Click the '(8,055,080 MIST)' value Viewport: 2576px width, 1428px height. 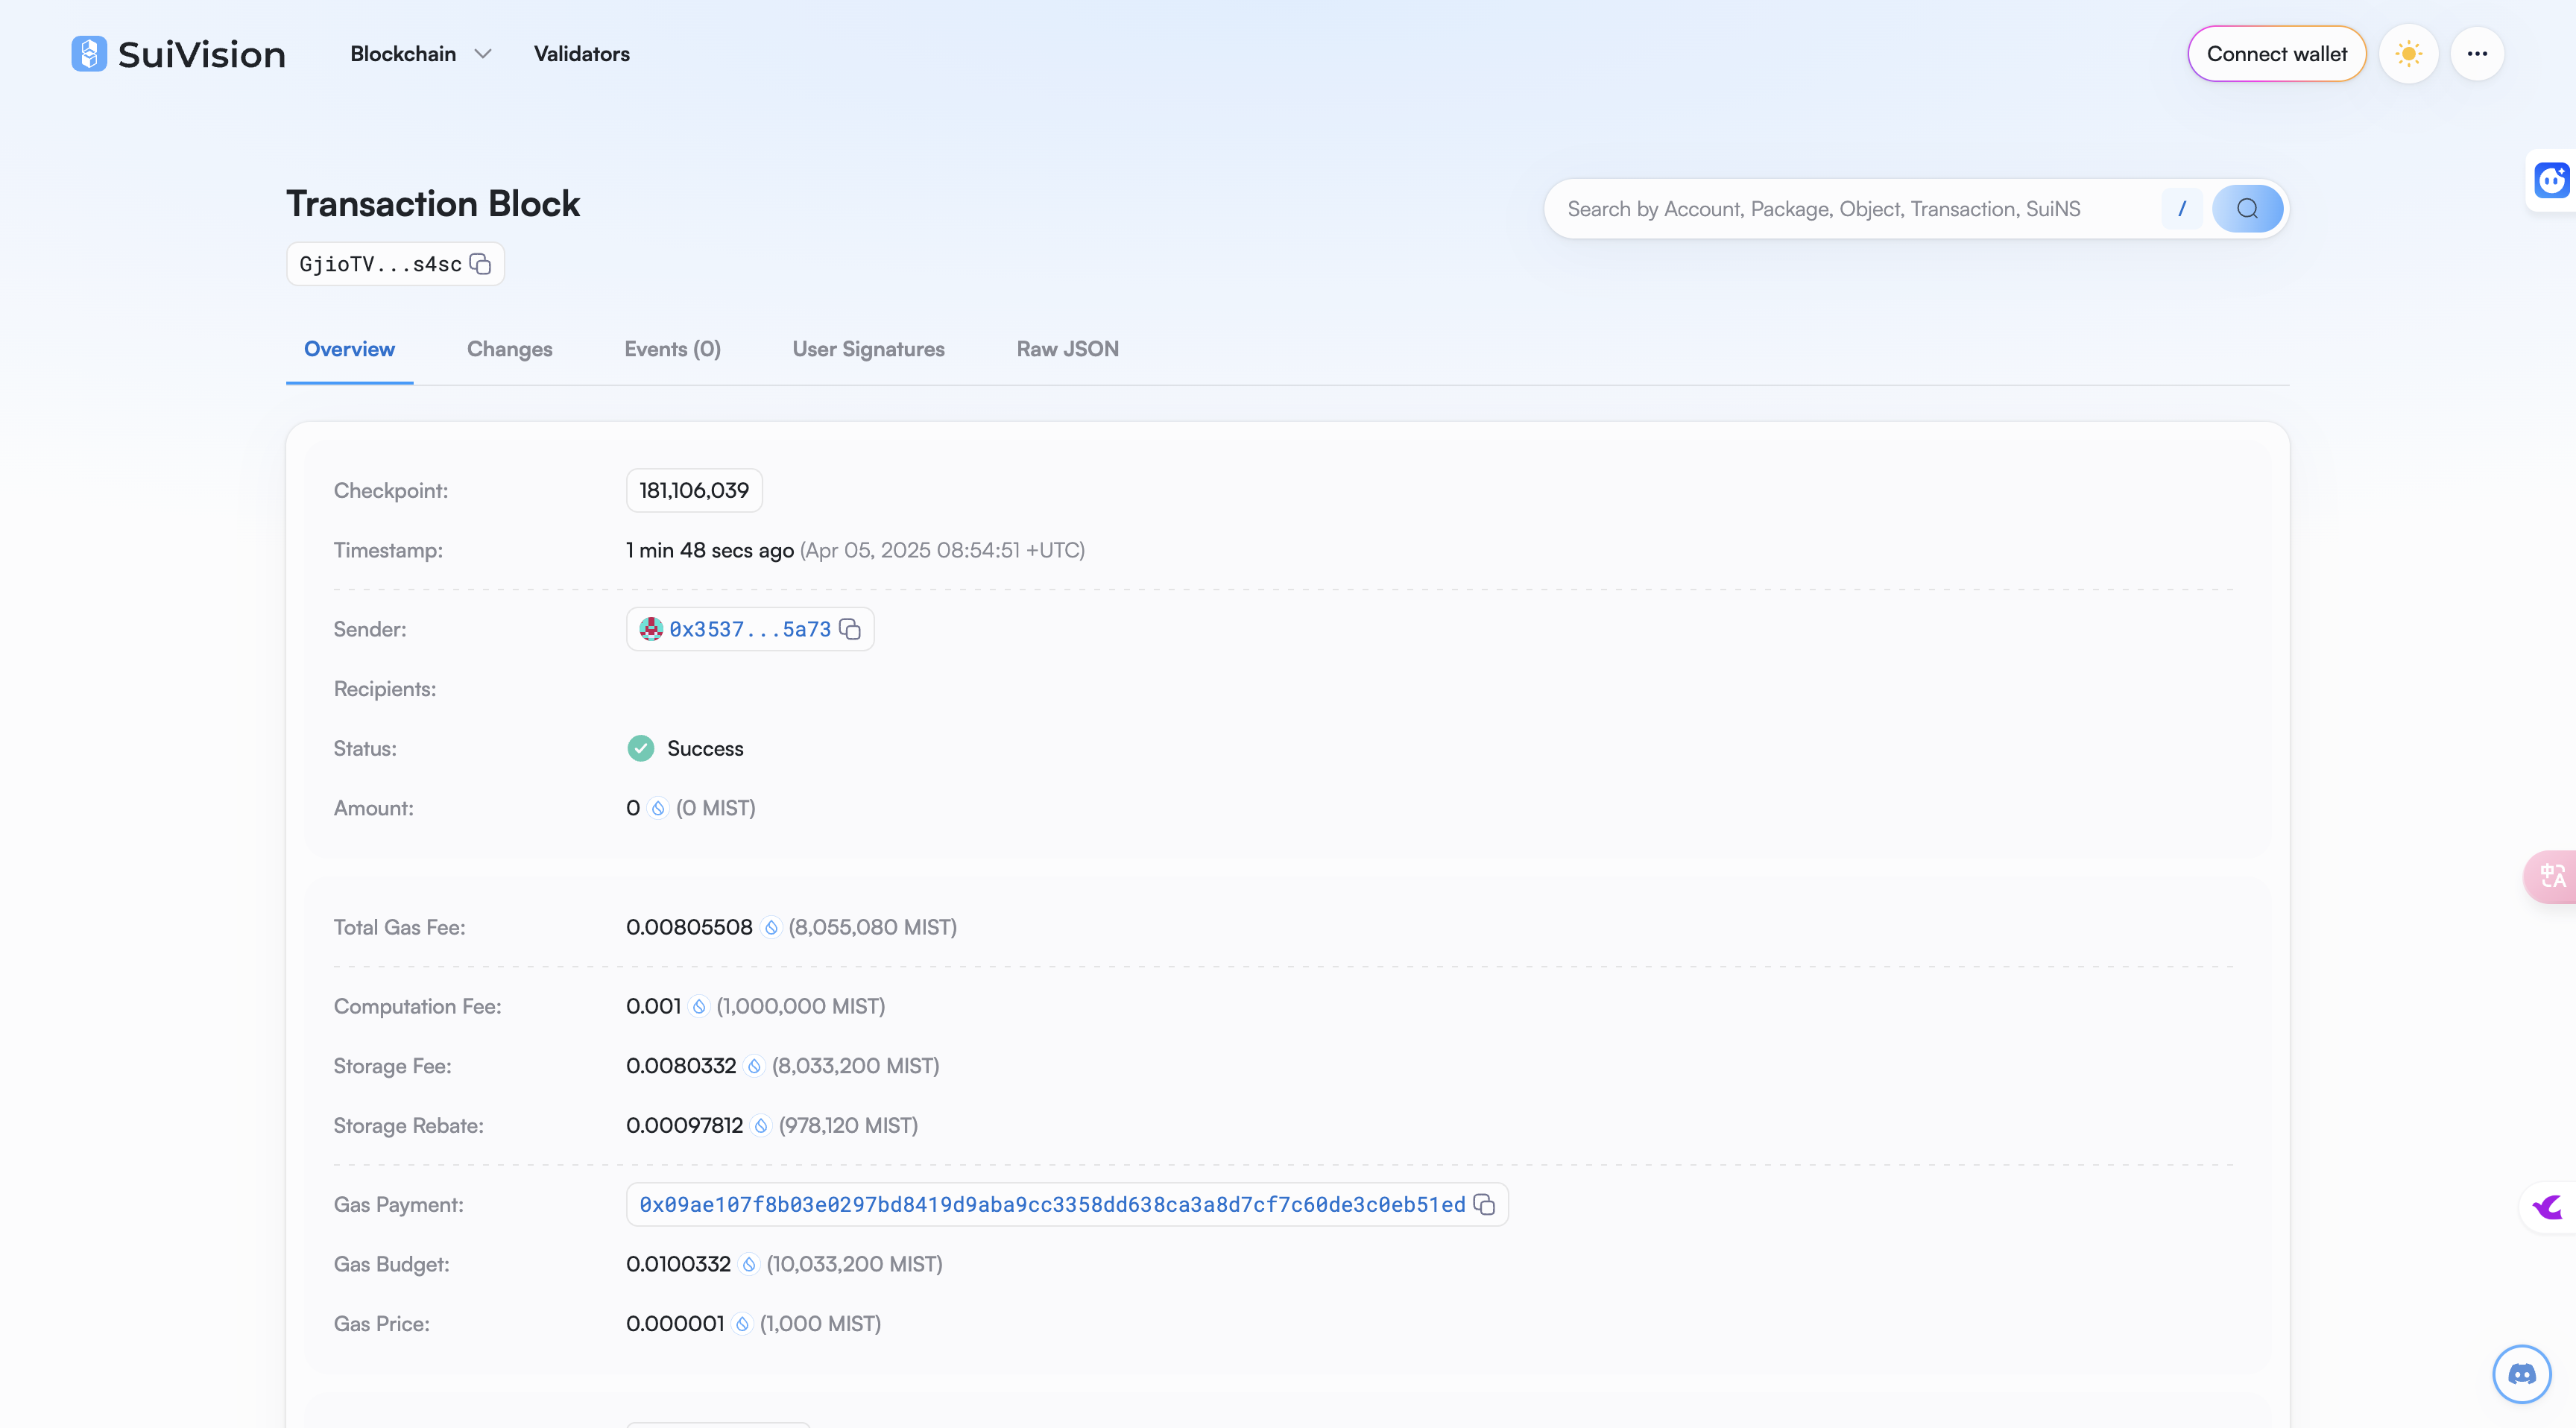(x=872, y=928)
